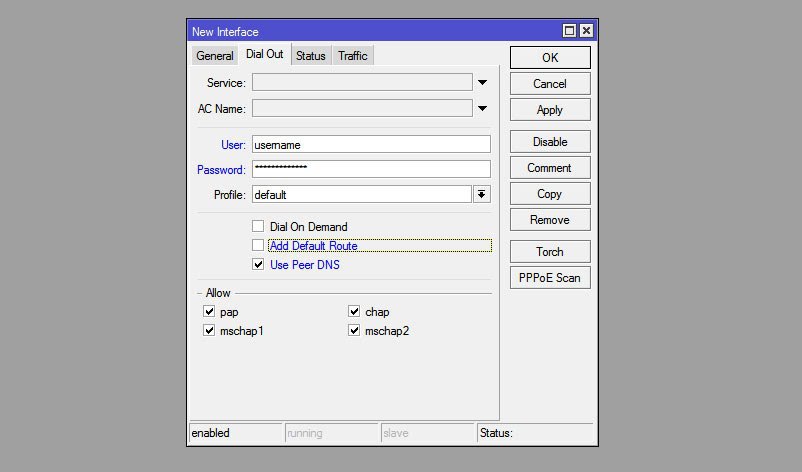802x472 pixels.
Task: Apply the interface settings
Action: [550, 110]
